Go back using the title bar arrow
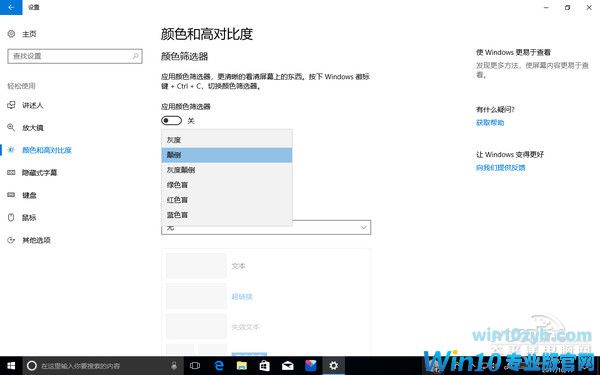Viewport: 600px width, 375px height. tap(11, 7)
